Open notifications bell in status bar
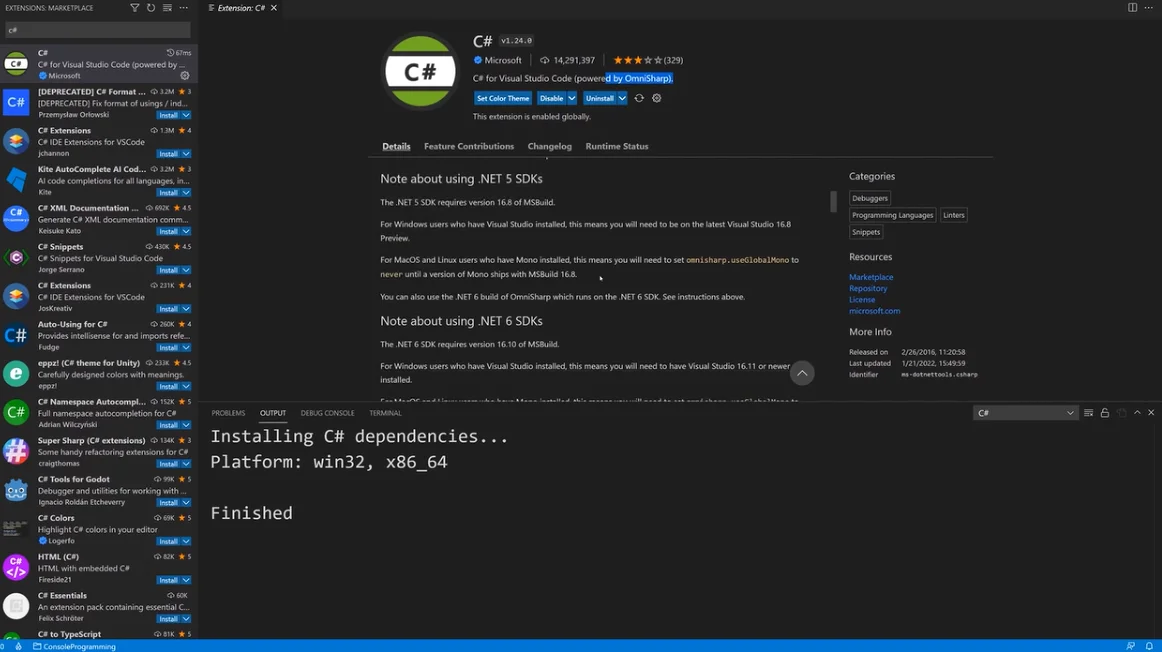1162x652 pixels. point(1149,646)
